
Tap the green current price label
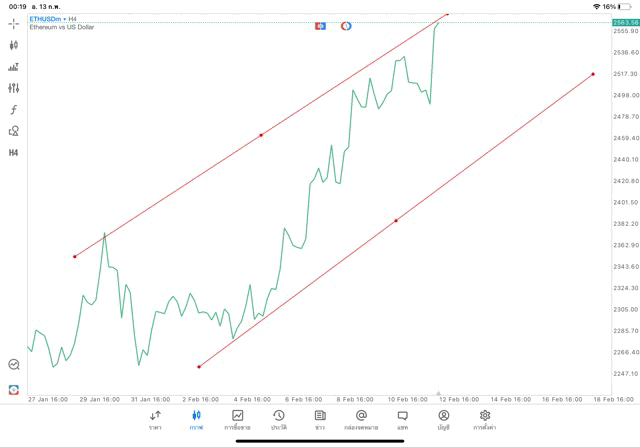pos(625,22)
